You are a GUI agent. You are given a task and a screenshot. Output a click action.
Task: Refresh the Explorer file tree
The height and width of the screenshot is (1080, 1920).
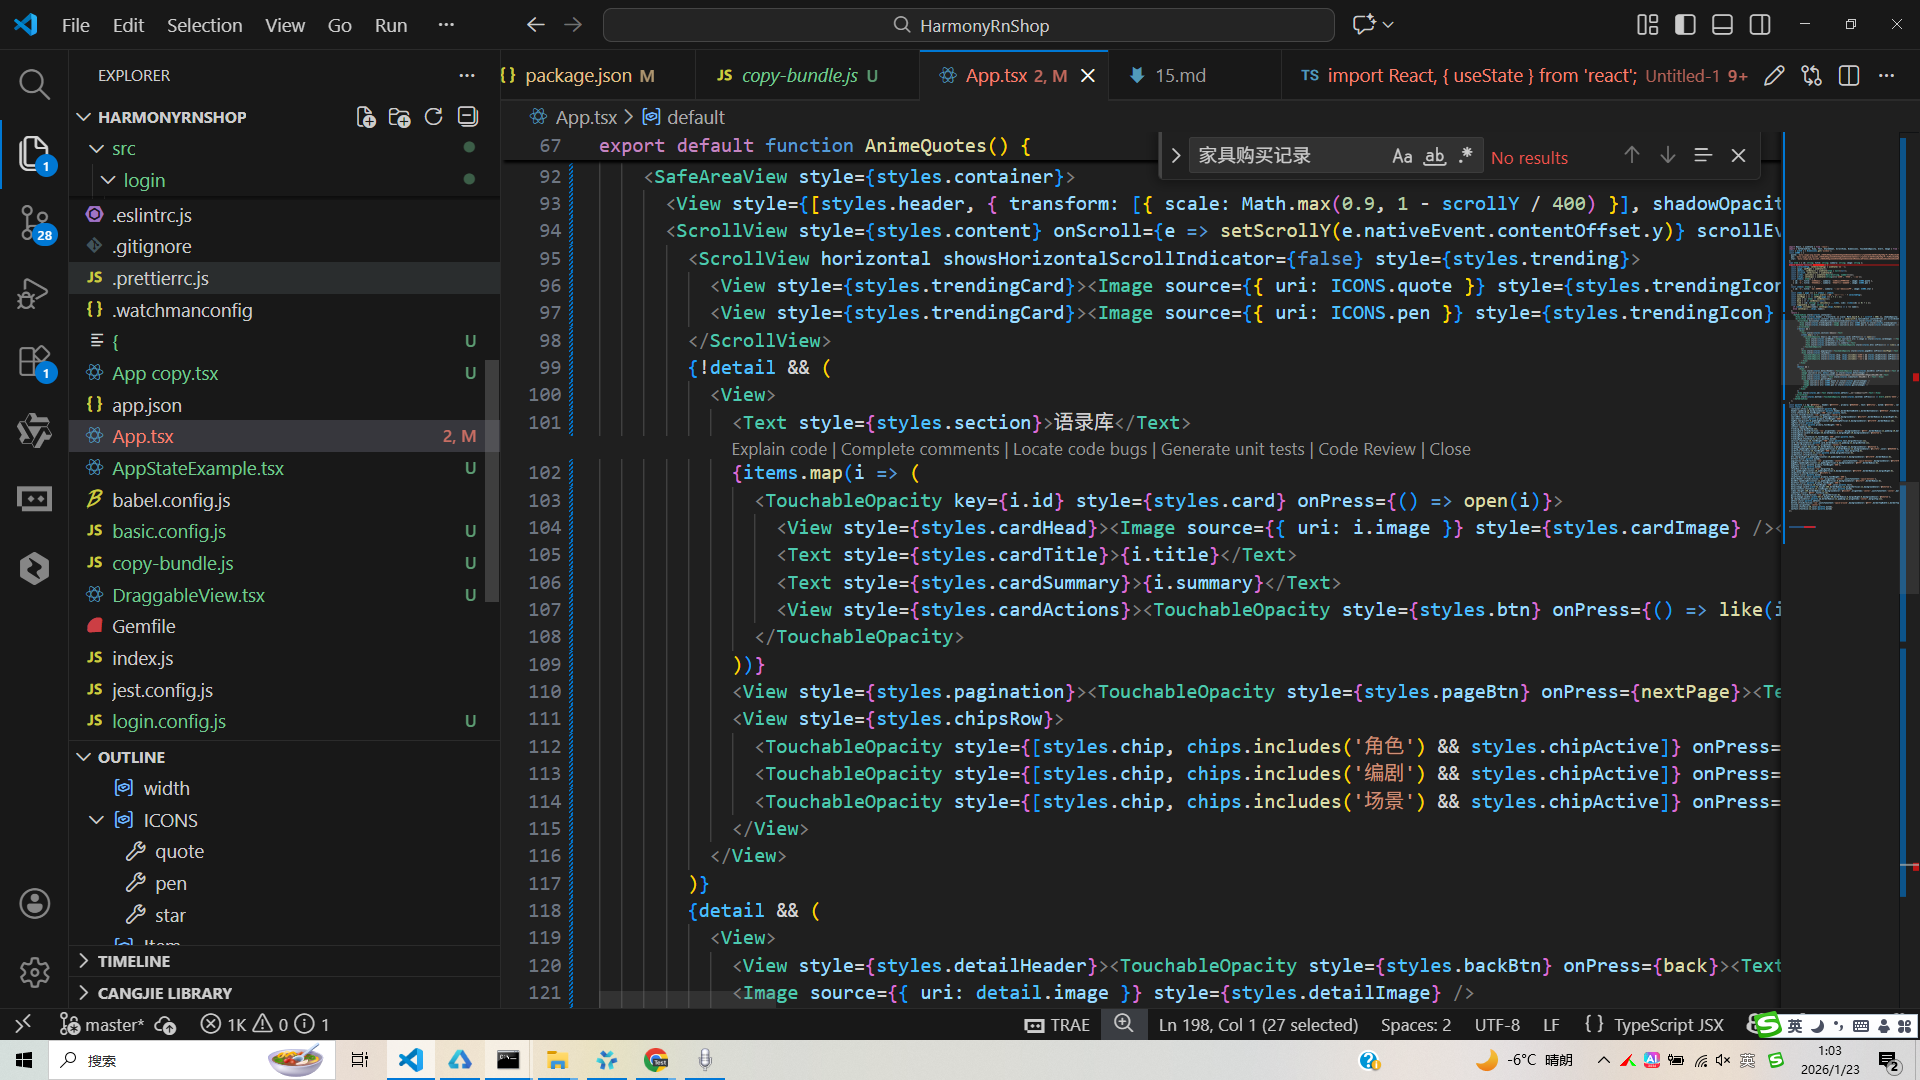[x=433, y=117]
